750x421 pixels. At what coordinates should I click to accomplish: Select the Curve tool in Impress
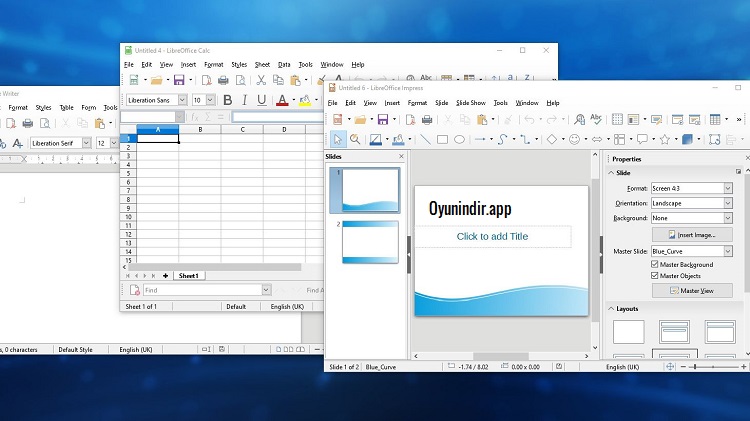pos(502,140)
